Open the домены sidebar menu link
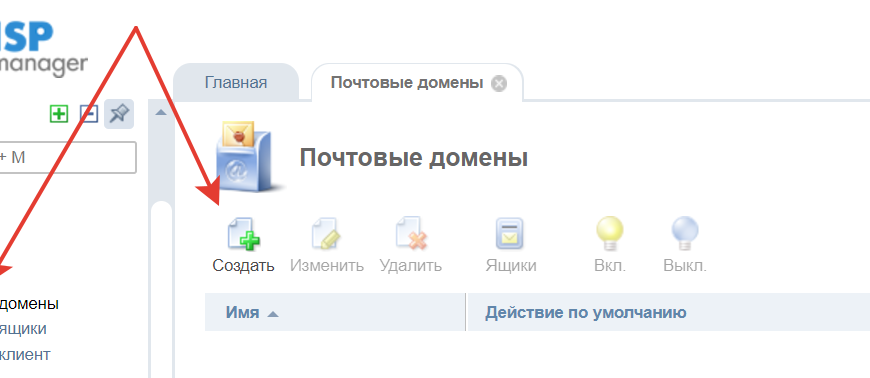 click(x=29, y=304)
